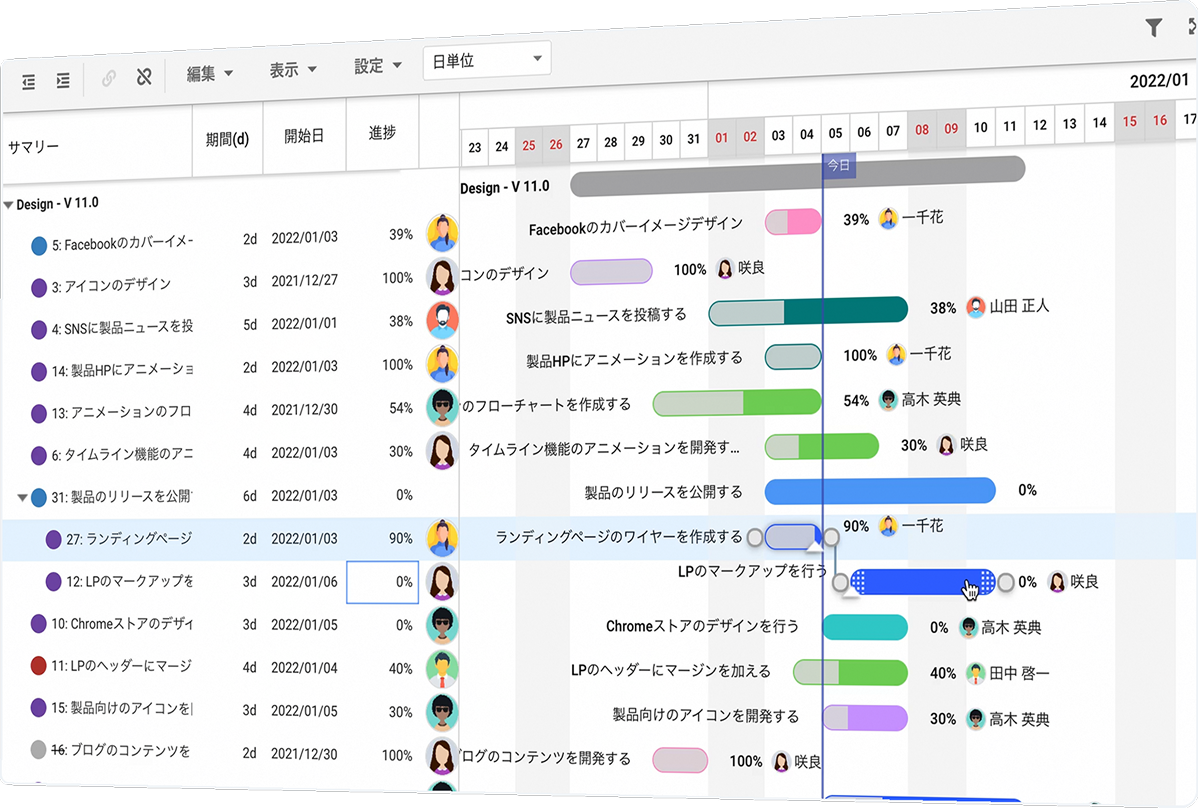Click 田中 啓一's avatar in the Gantt chart
Image resolution: width=1198 pixels, height=808 pixels.
click(x=976, y=673)
